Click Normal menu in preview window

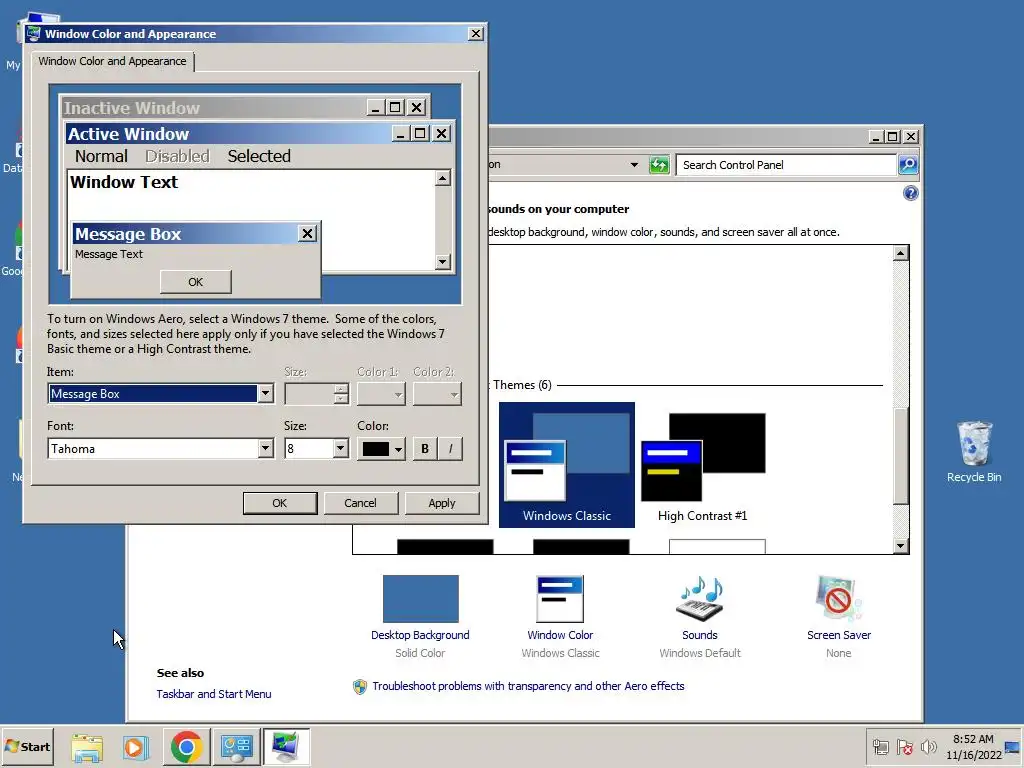tap(101, 156)
